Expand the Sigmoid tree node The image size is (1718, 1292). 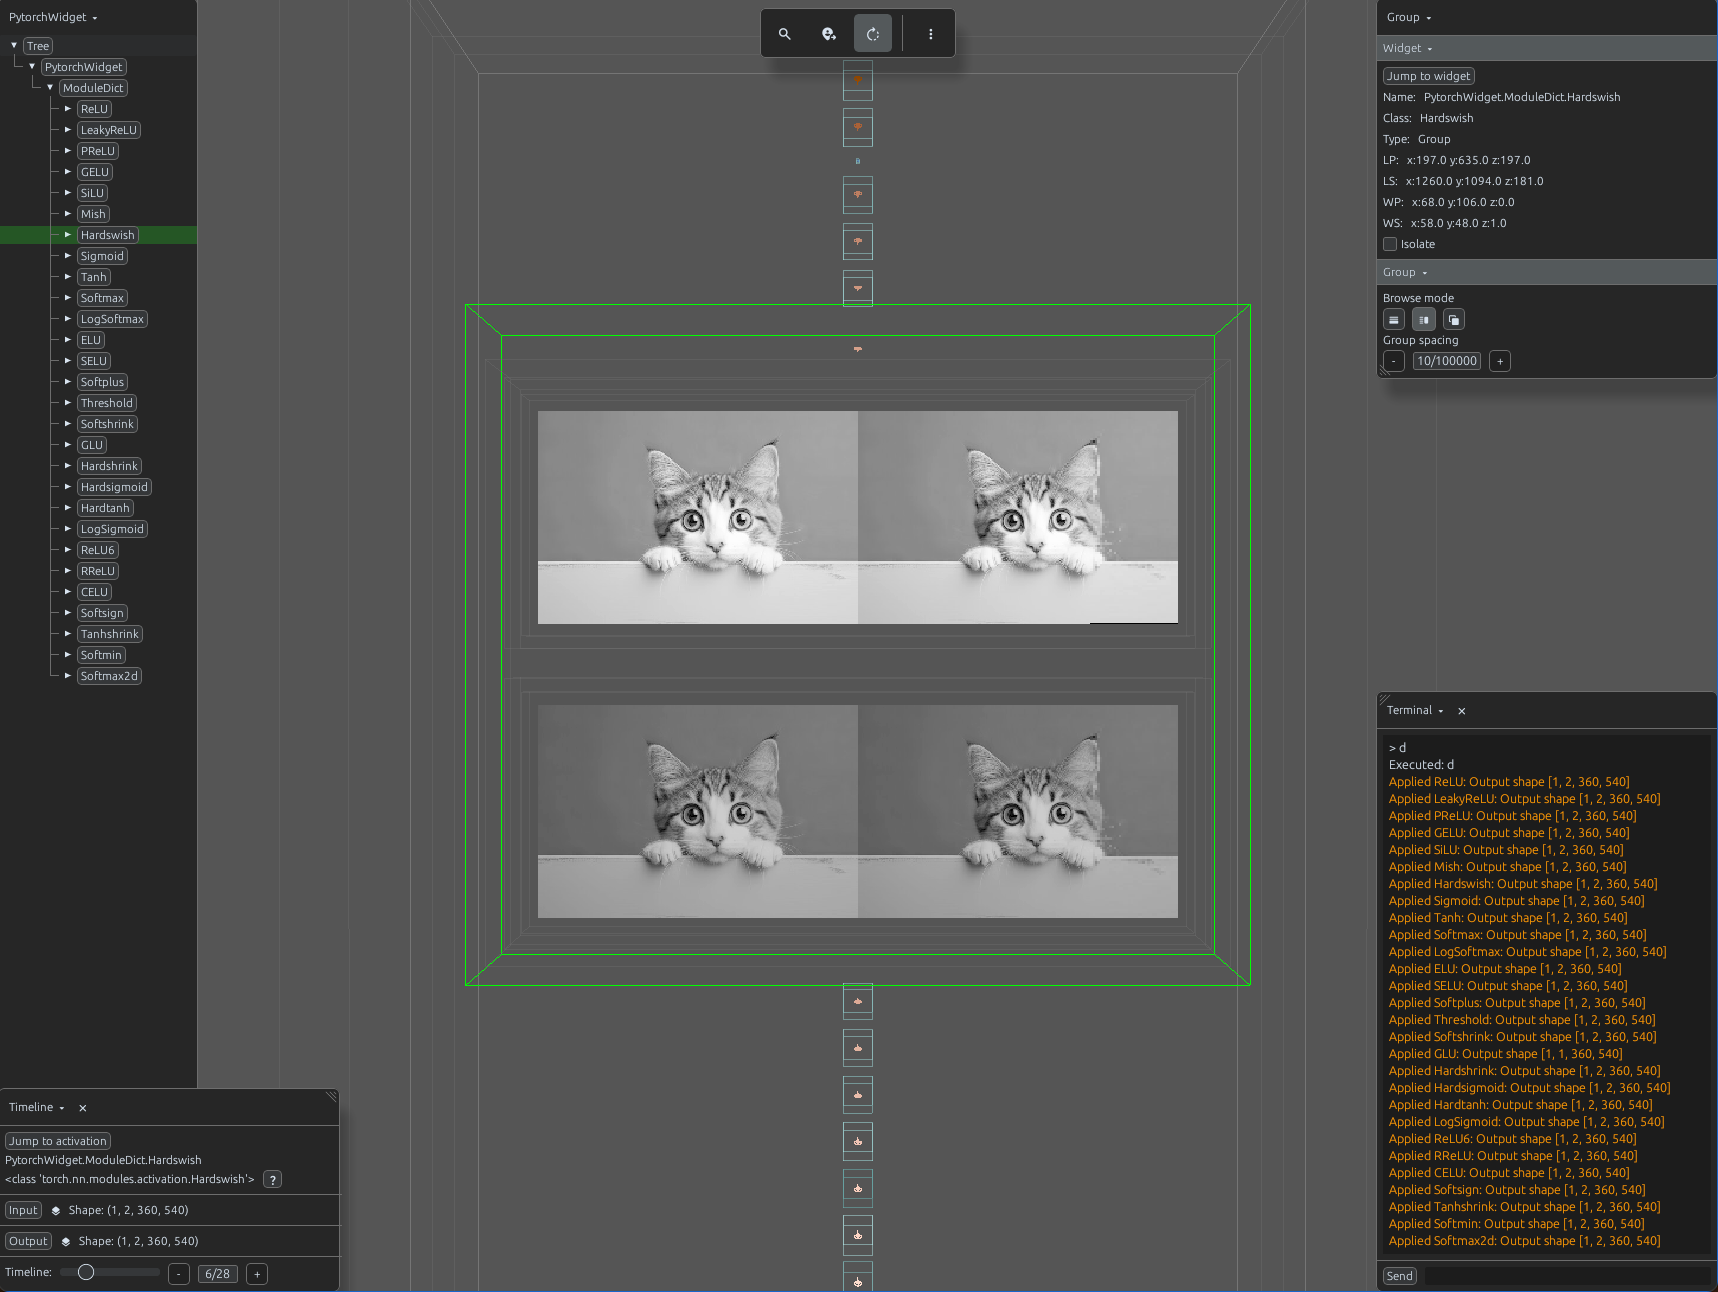(68, 256)
